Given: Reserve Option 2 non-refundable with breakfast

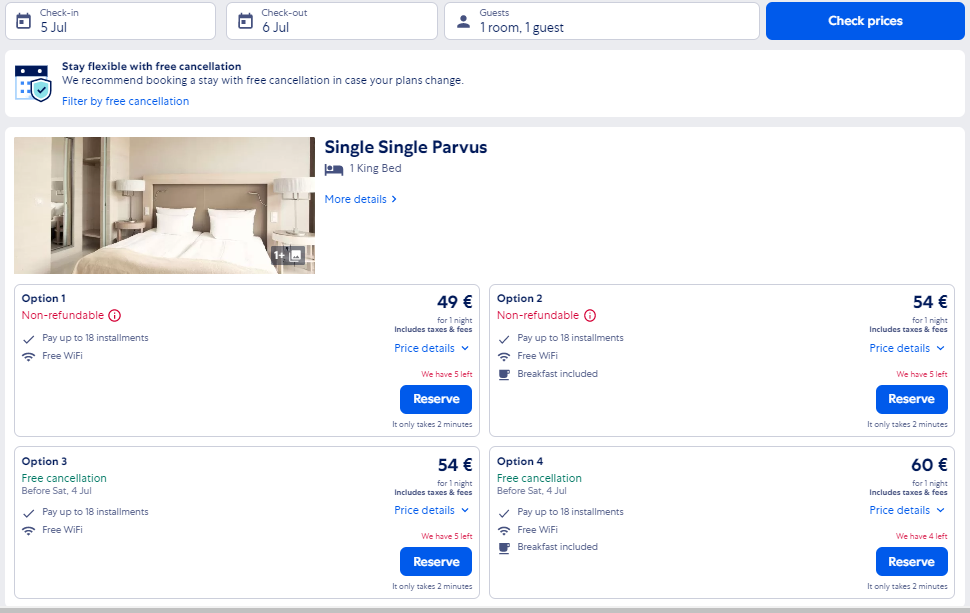Looking at the screenshot, I should click(912, 400).
